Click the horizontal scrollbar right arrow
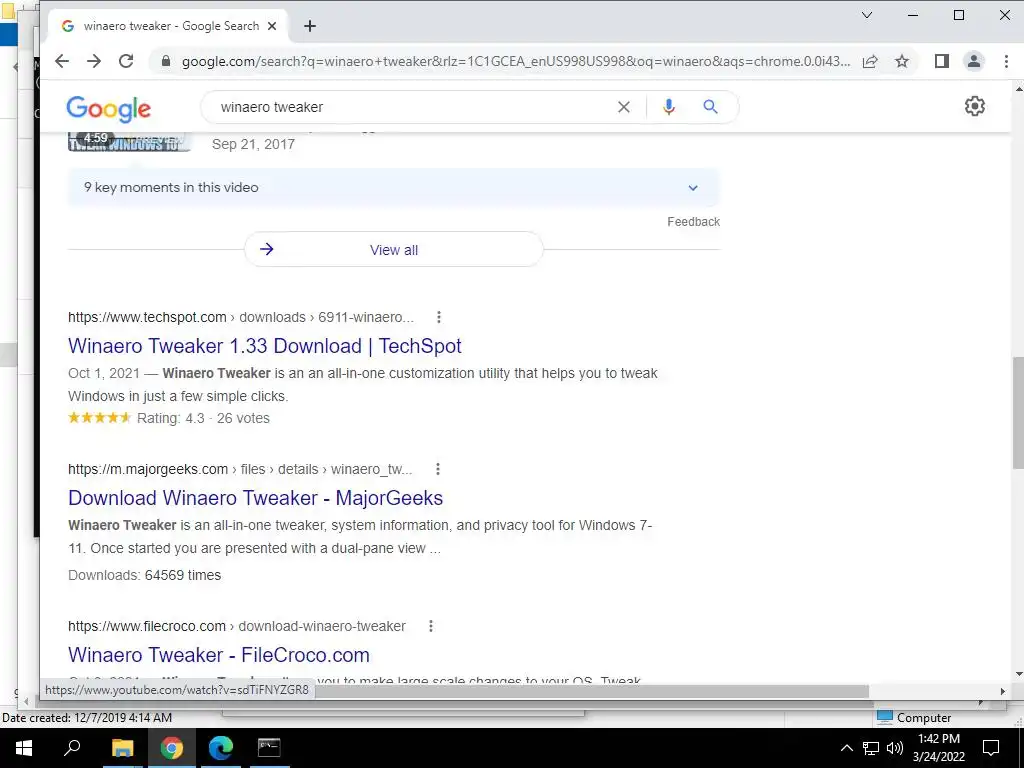Image resolution: width=1024 pixels, height=768 pixels. point(1002,691)
